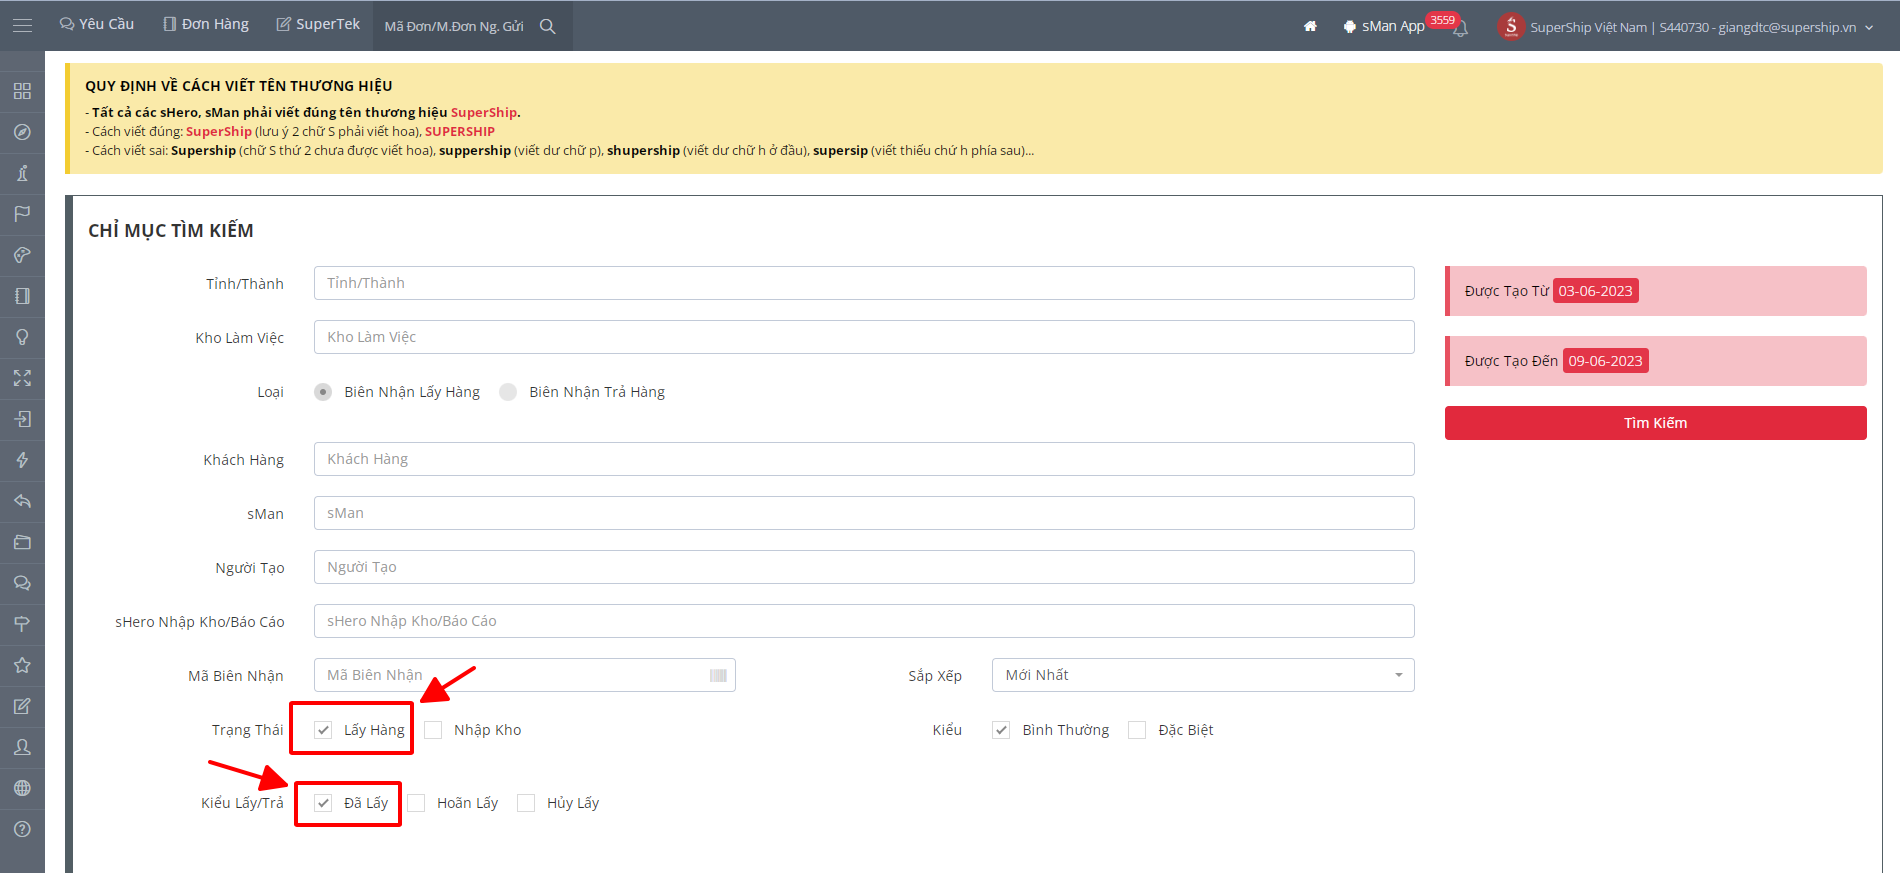Open notifications bell icon
Viewport: 1900px width, 873px height.
(x=1460, y=29)
